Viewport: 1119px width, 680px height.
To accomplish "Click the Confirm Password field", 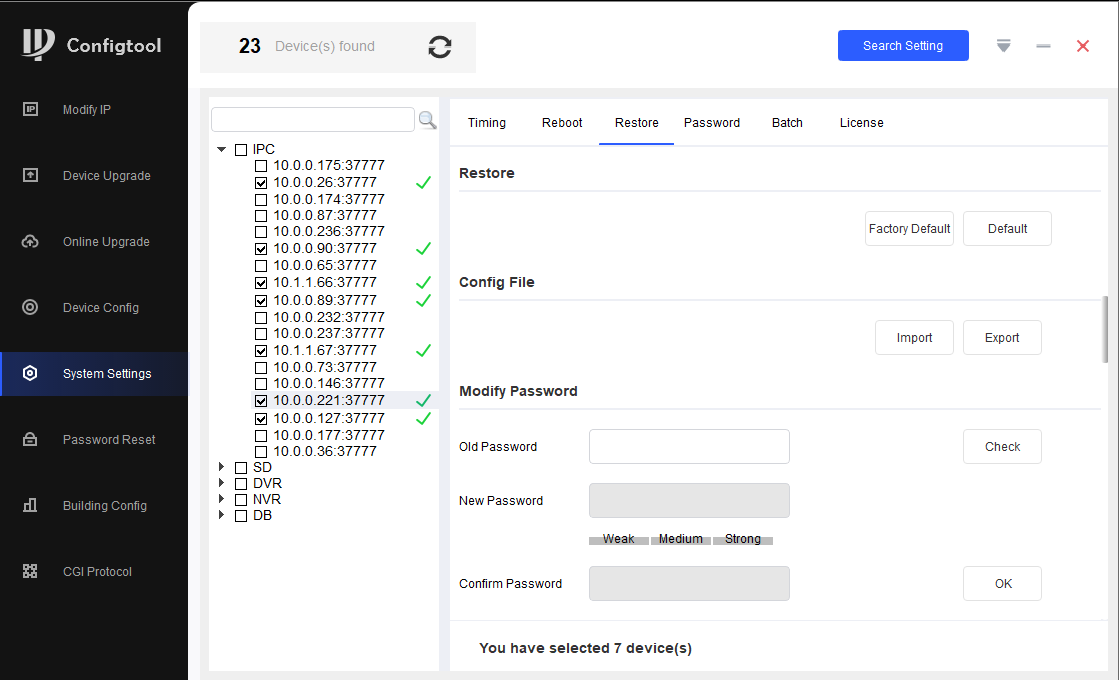I will click(x=689, y=584).
